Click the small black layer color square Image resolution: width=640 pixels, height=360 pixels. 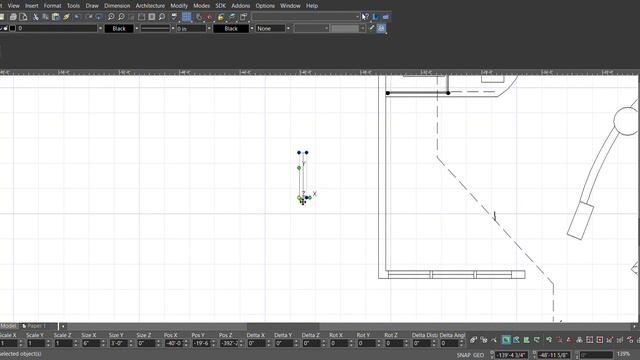[12, 28]
